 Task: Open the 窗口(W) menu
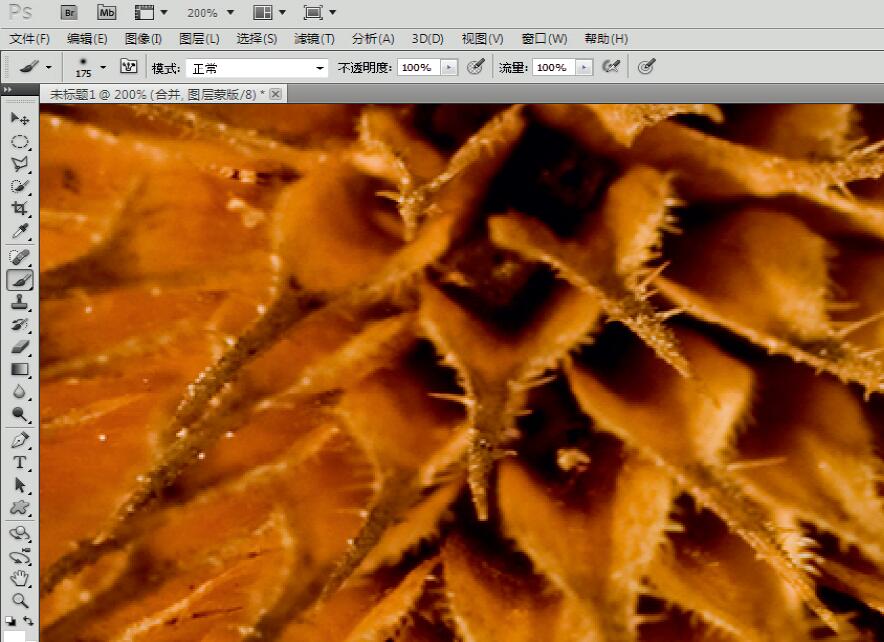click(544, 39)
